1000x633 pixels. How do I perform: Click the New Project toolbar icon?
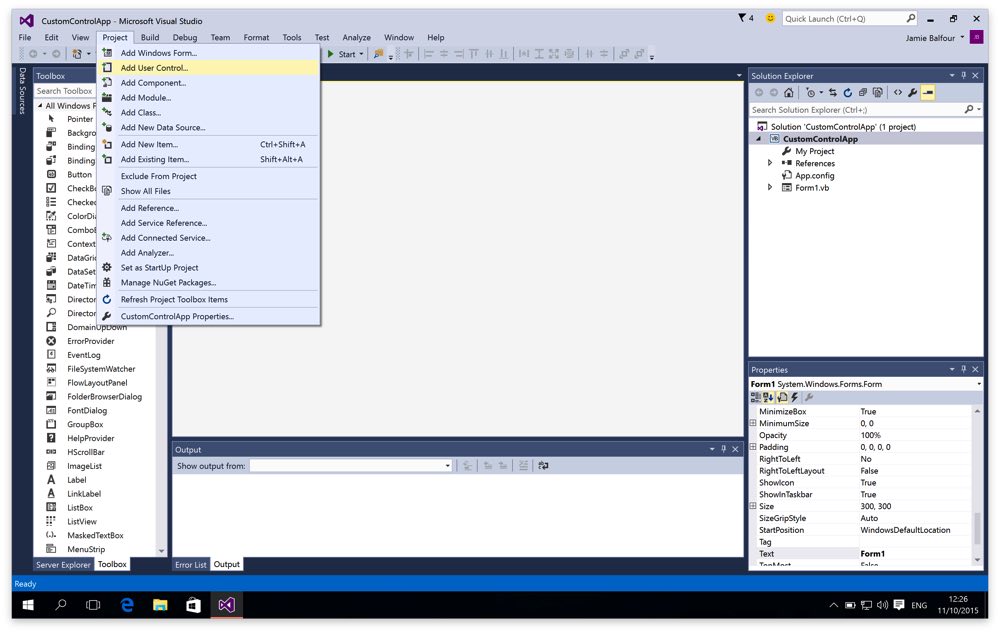coord(77,54)
